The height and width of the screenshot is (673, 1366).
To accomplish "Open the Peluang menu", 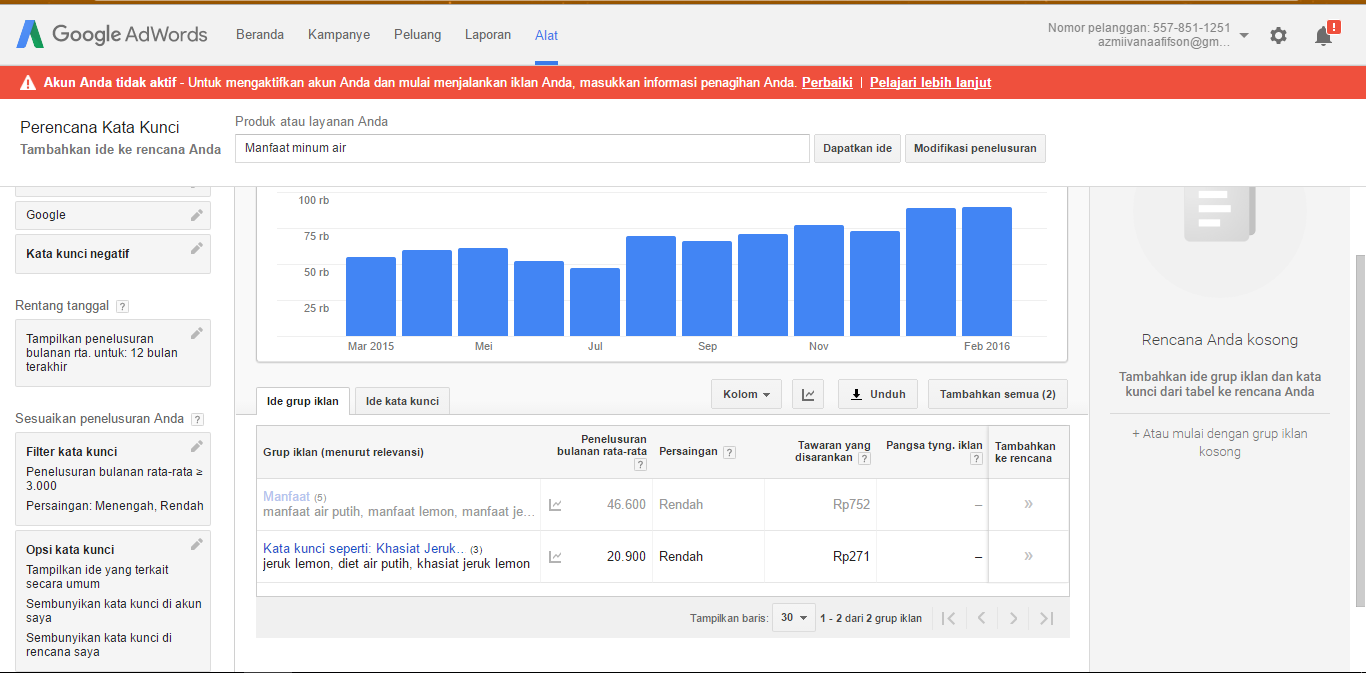I will pos(418,34).
